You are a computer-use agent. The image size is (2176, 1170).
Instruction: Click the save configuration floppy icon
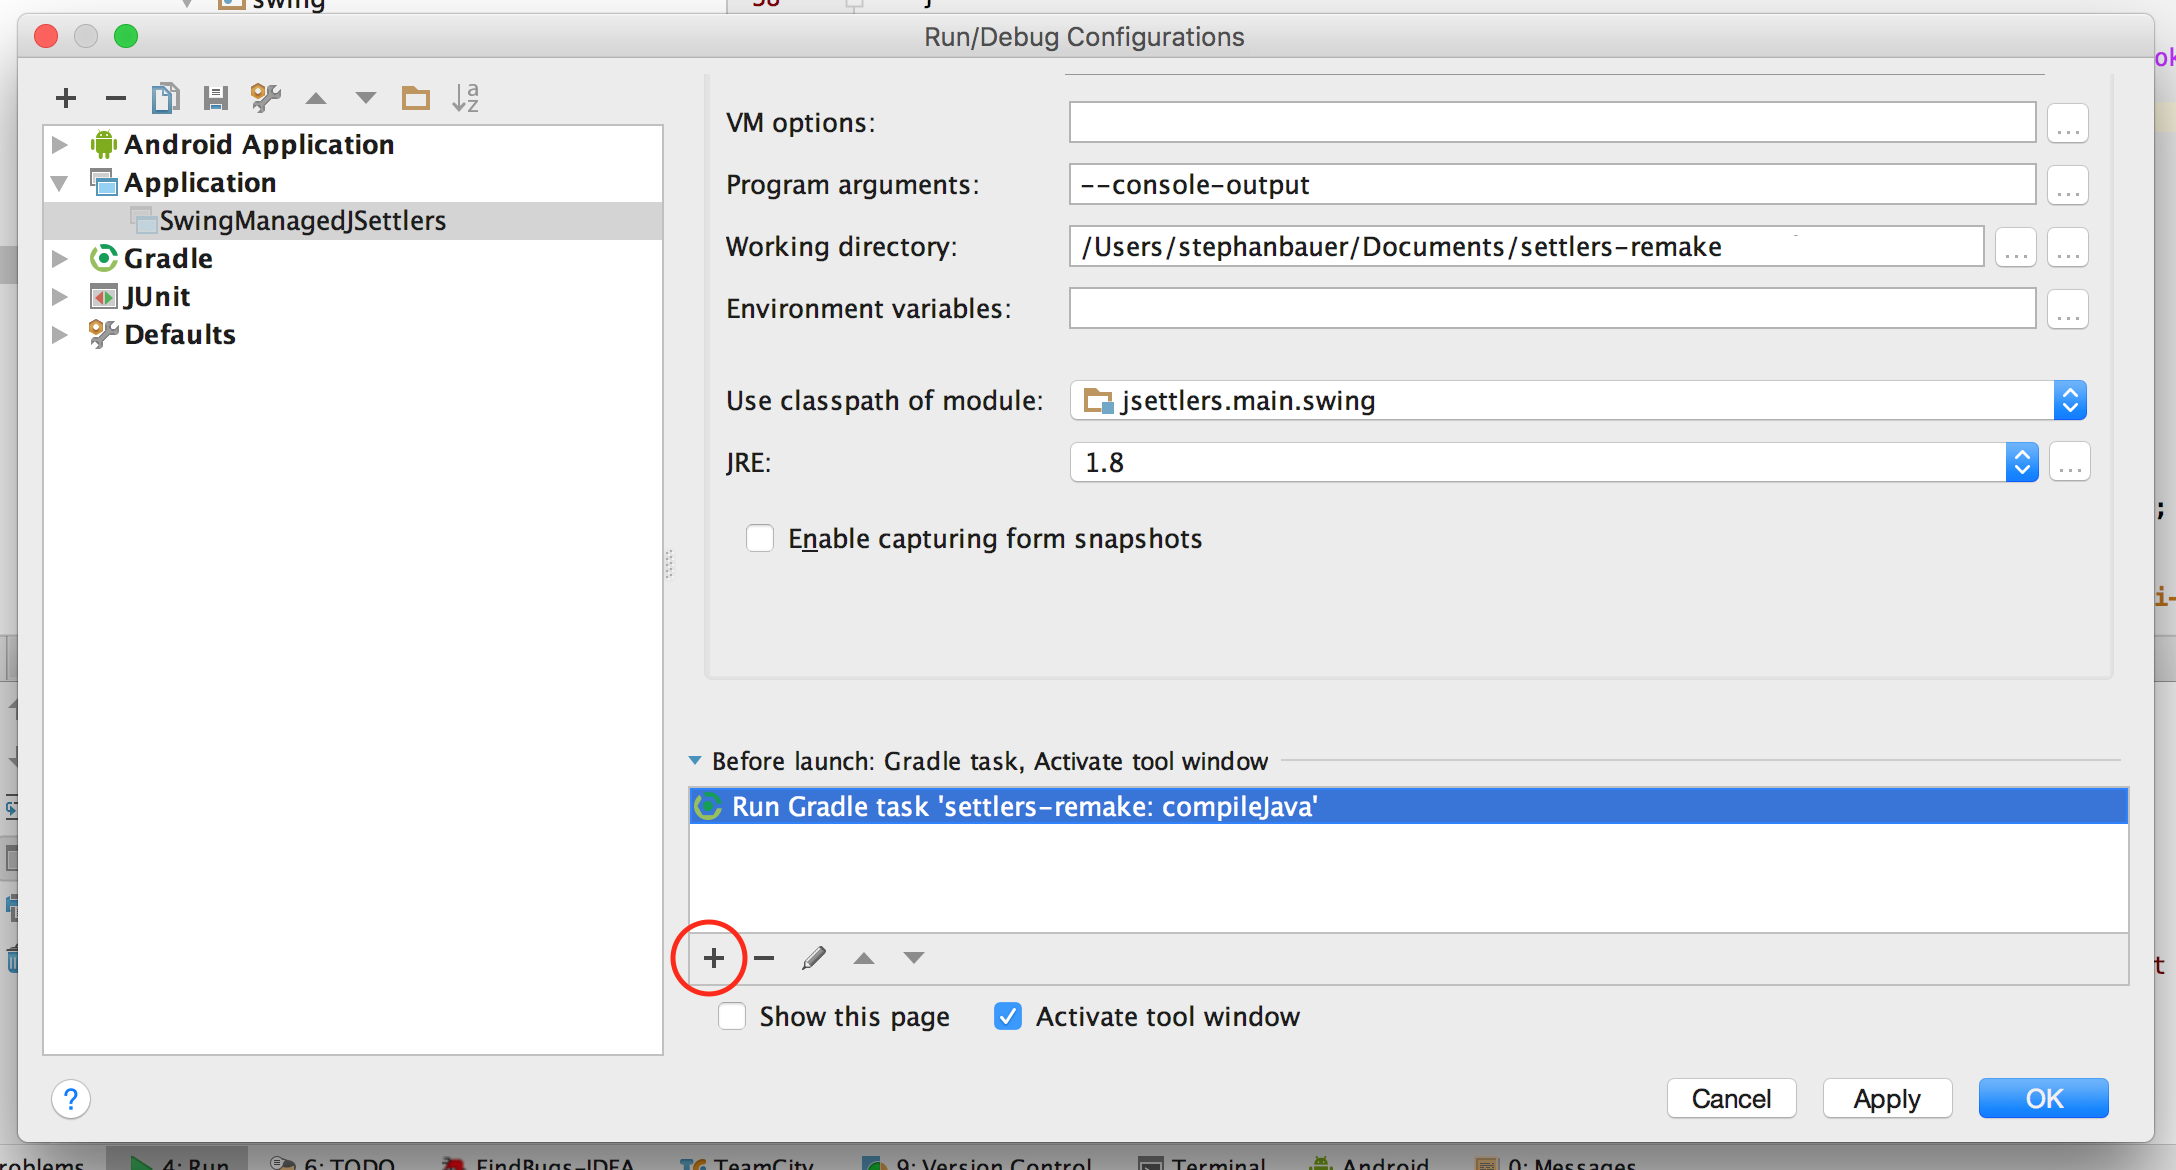215,98
